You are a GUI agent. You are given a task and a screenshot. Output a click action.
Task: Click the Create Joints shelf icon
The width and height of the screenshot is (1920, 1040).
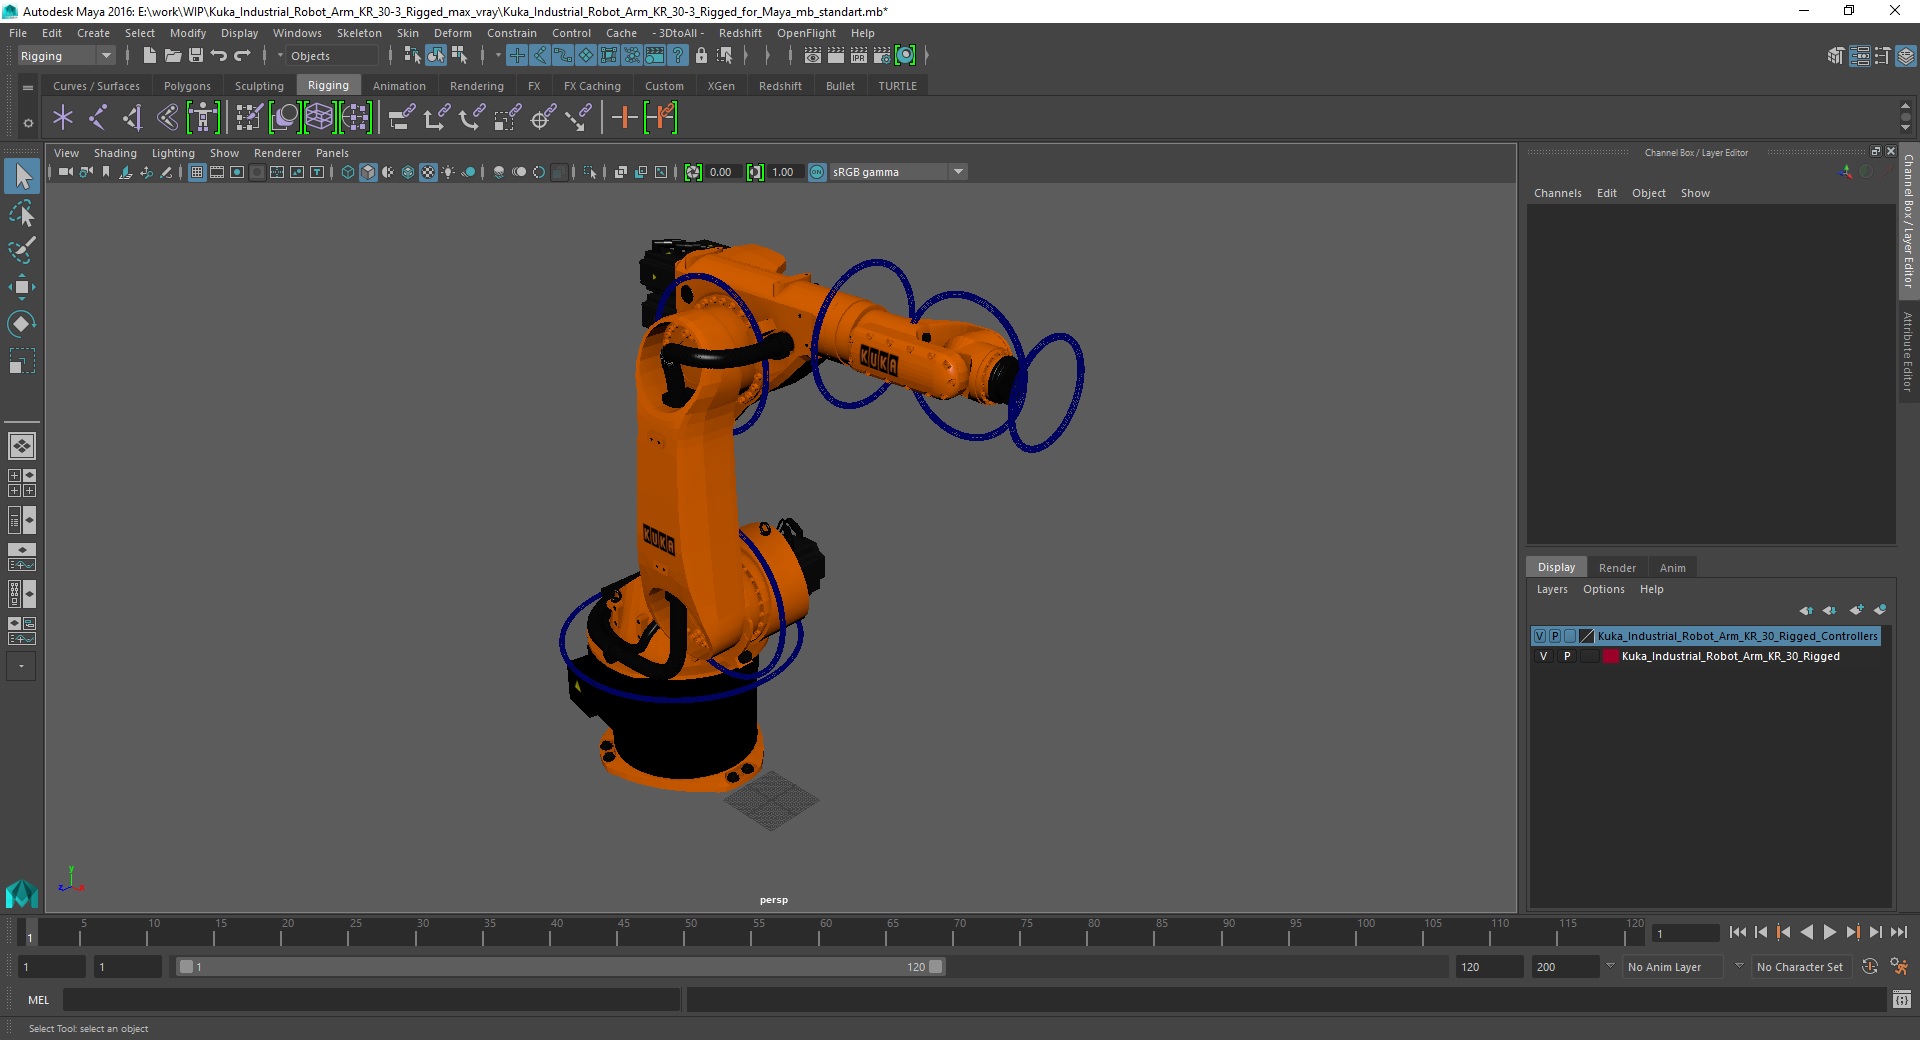coord(98,118)
